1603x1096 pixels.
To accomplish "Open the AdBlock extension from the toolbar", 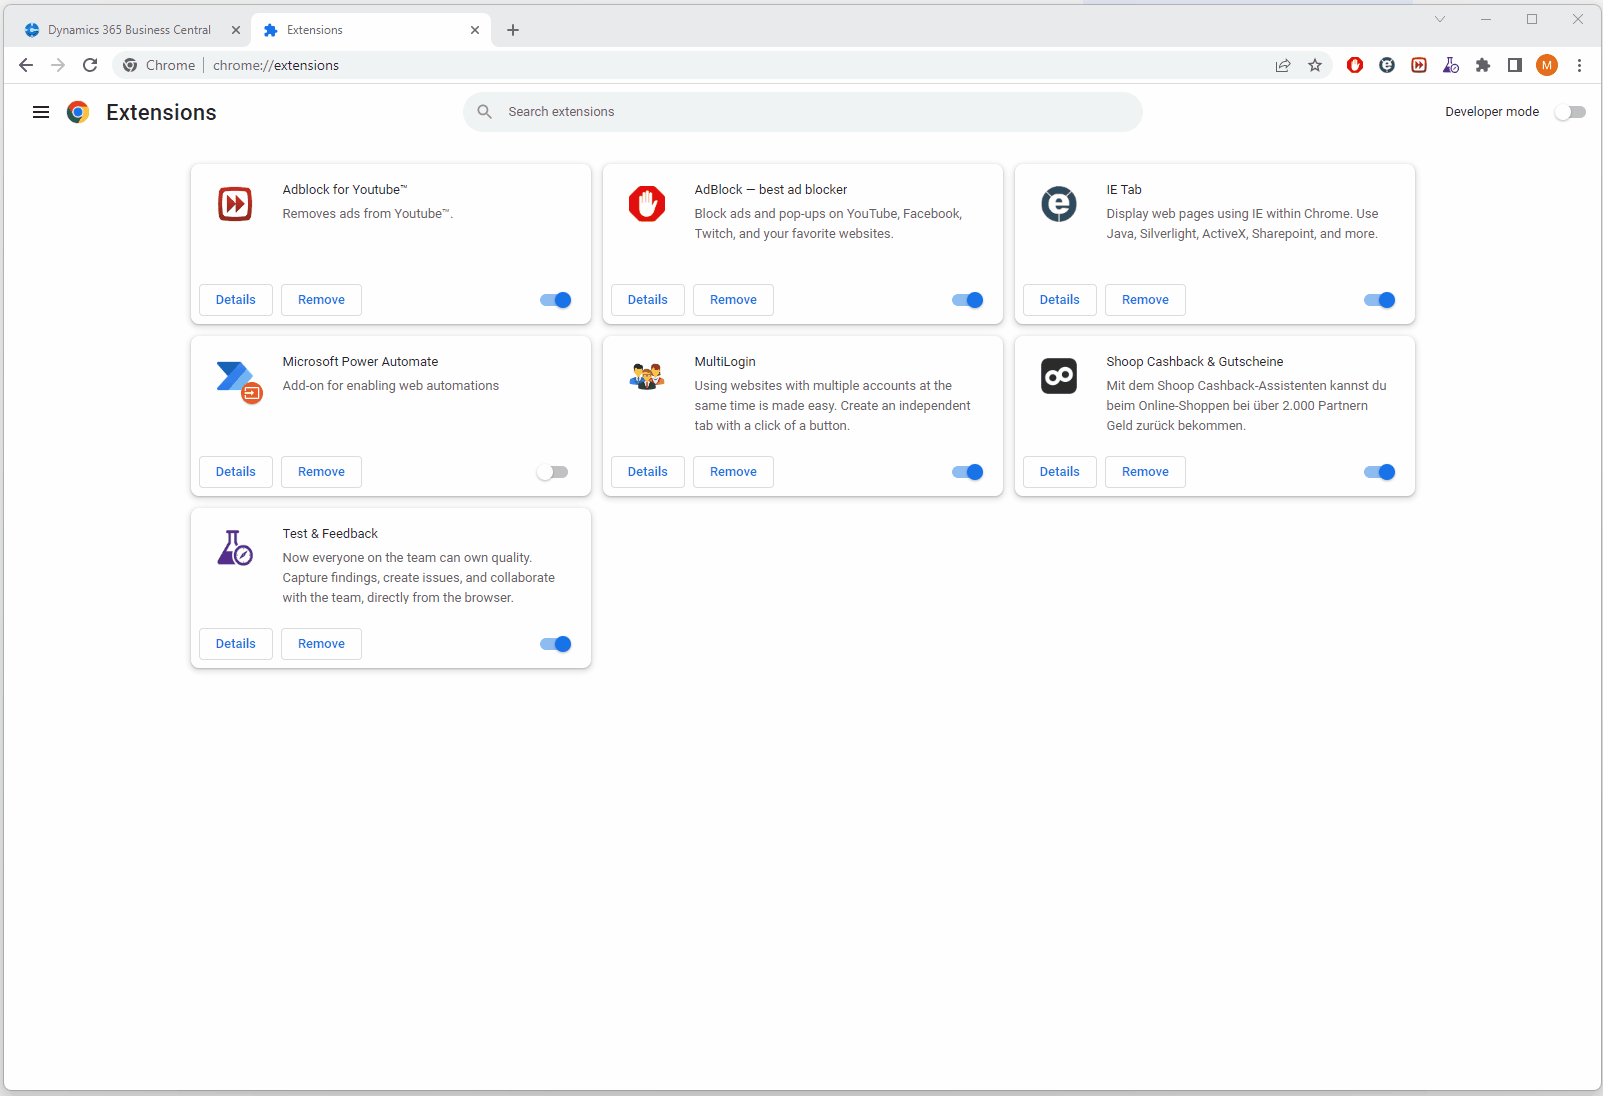I will tap(1355, 65).
